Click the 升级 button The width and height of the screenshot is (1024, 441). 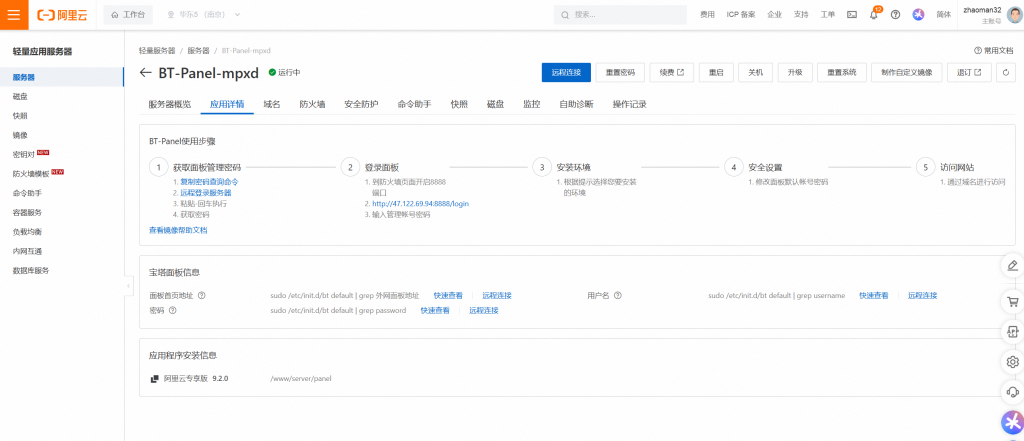795,73
